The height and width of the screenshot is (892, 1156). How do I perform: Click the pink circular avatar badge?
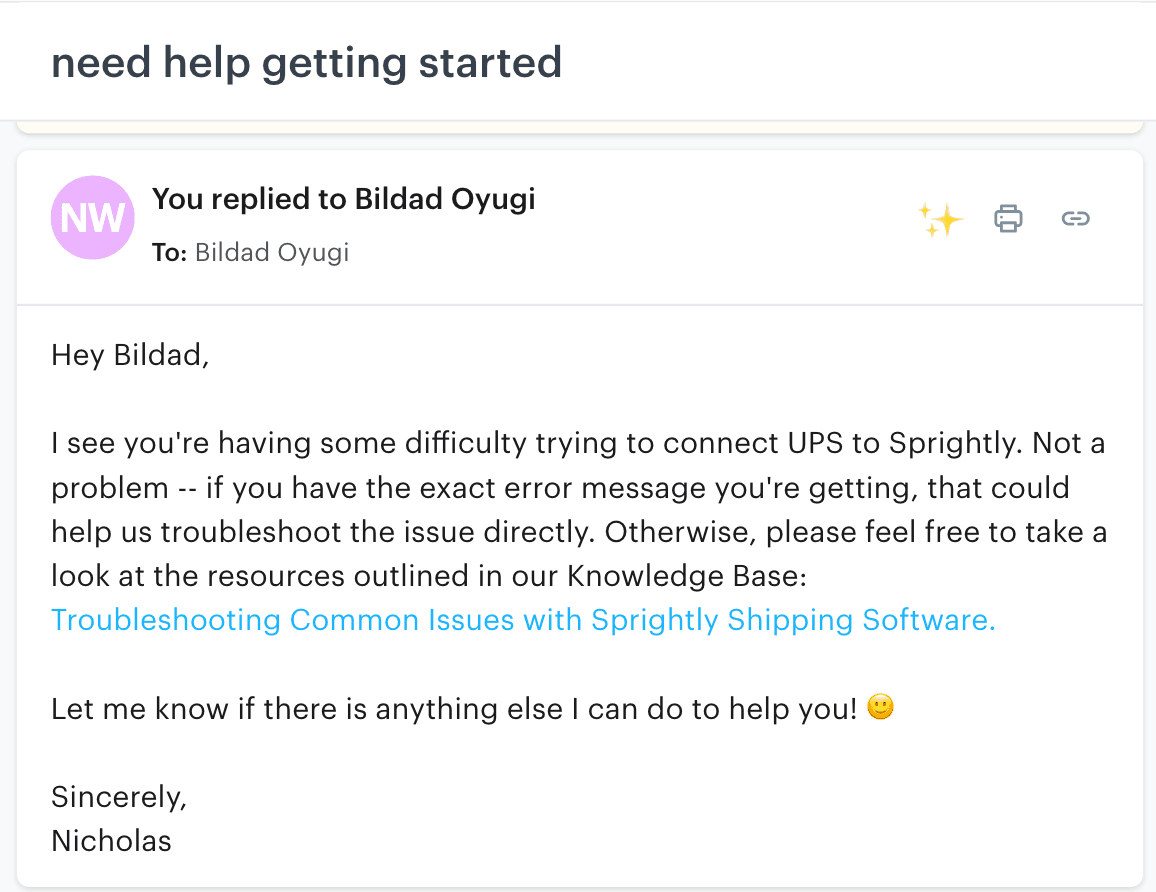click(x=93, y=217)
